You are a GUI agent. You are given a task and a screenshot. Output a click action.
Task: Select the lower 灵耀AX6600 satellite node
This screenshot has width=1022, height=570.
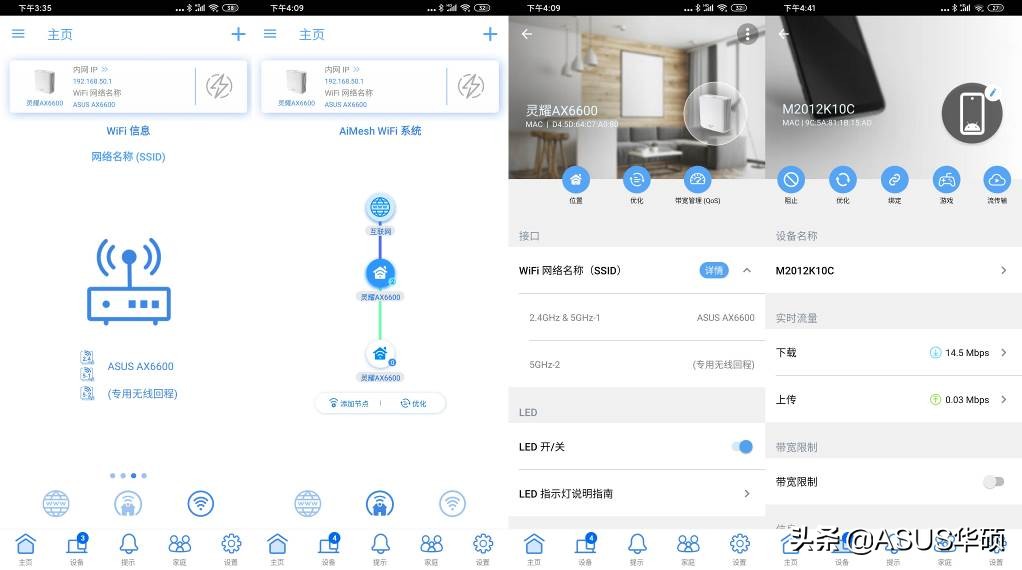[380, 354]
